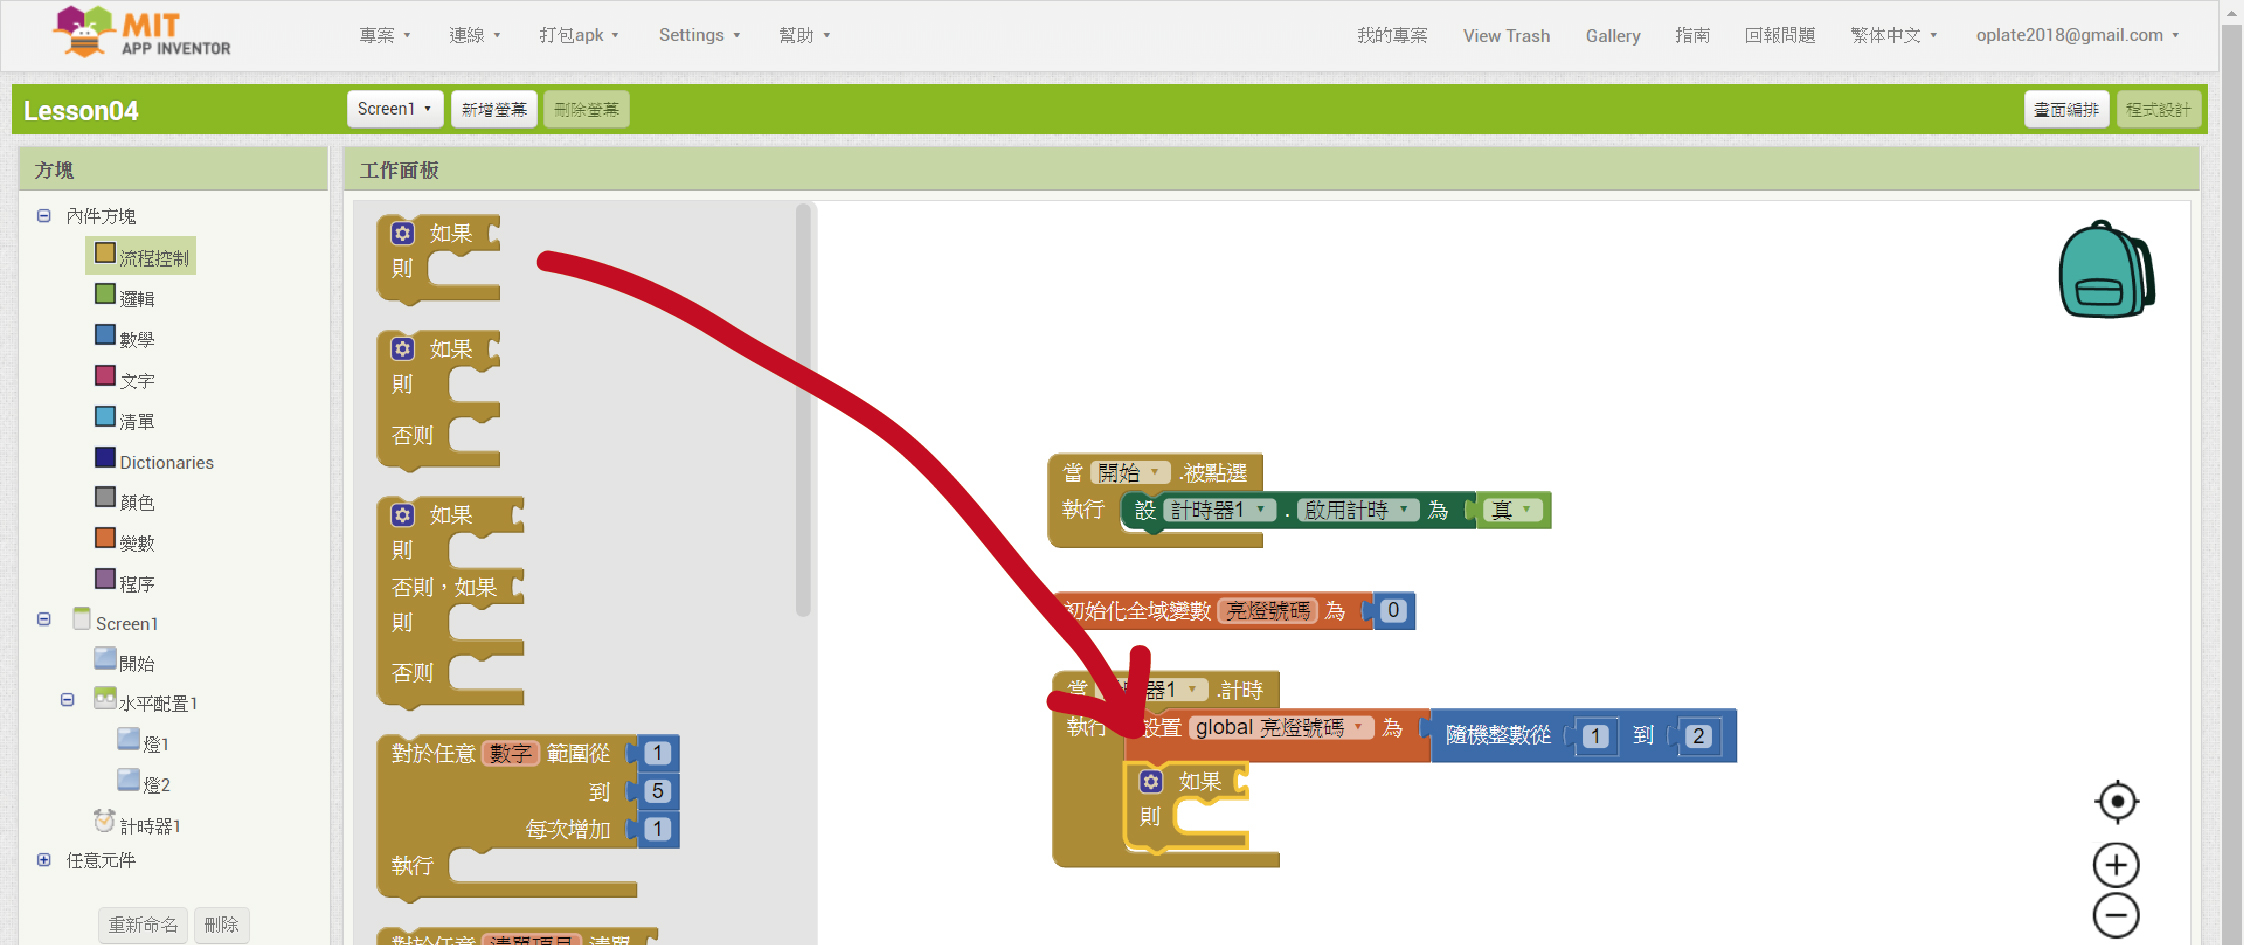Open the 真 boolean value dropdown
Screen dimensions: 2244x945
click(1526, 510)
